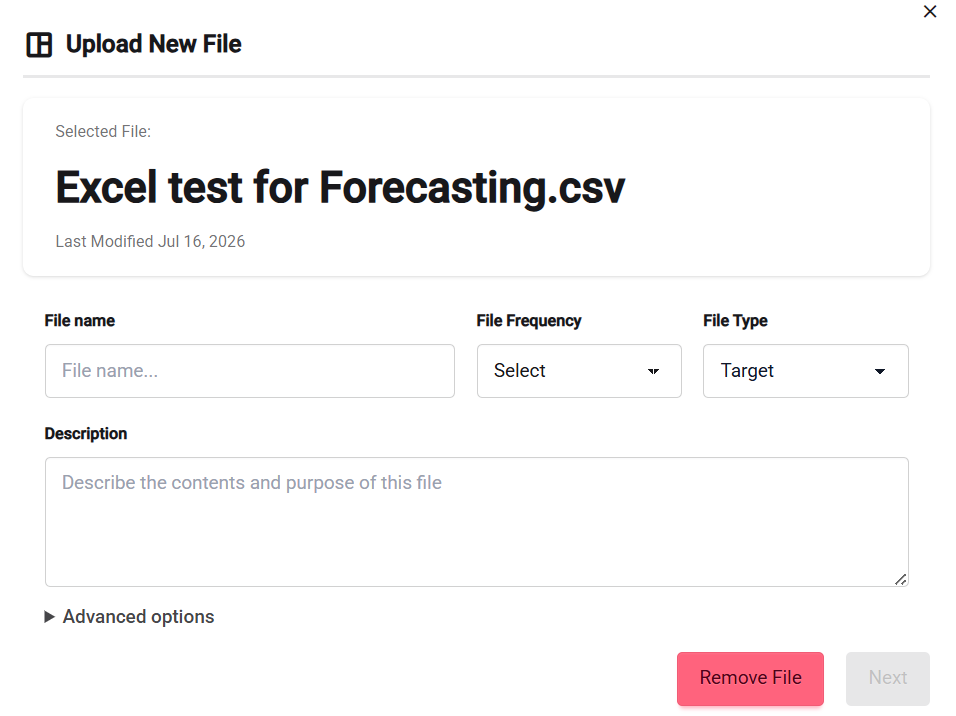Close the Upload New File dialog
The width and height of the screenshot is (956, 716).
click(x=929, y=12)
